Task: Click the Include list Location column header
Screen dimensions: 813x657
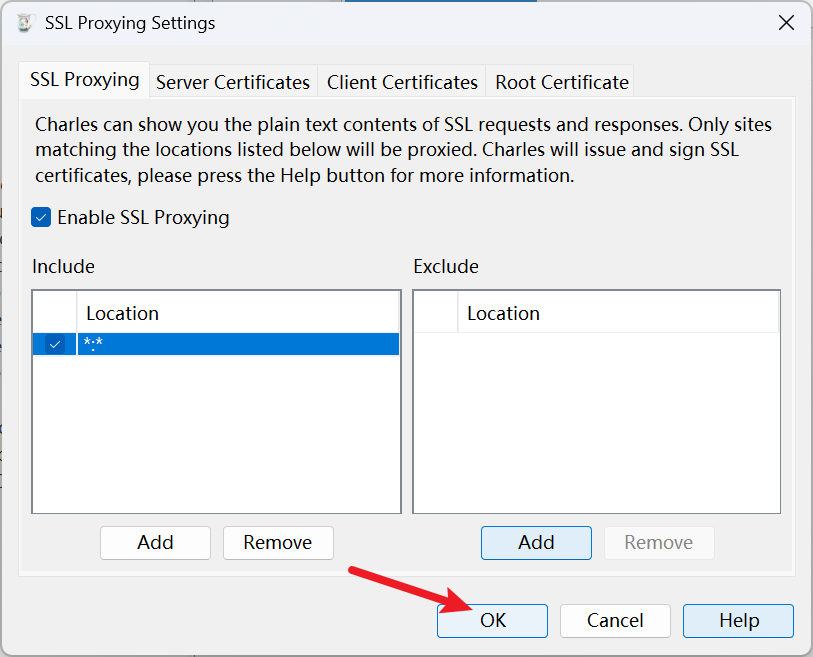Action: point(238,313)
